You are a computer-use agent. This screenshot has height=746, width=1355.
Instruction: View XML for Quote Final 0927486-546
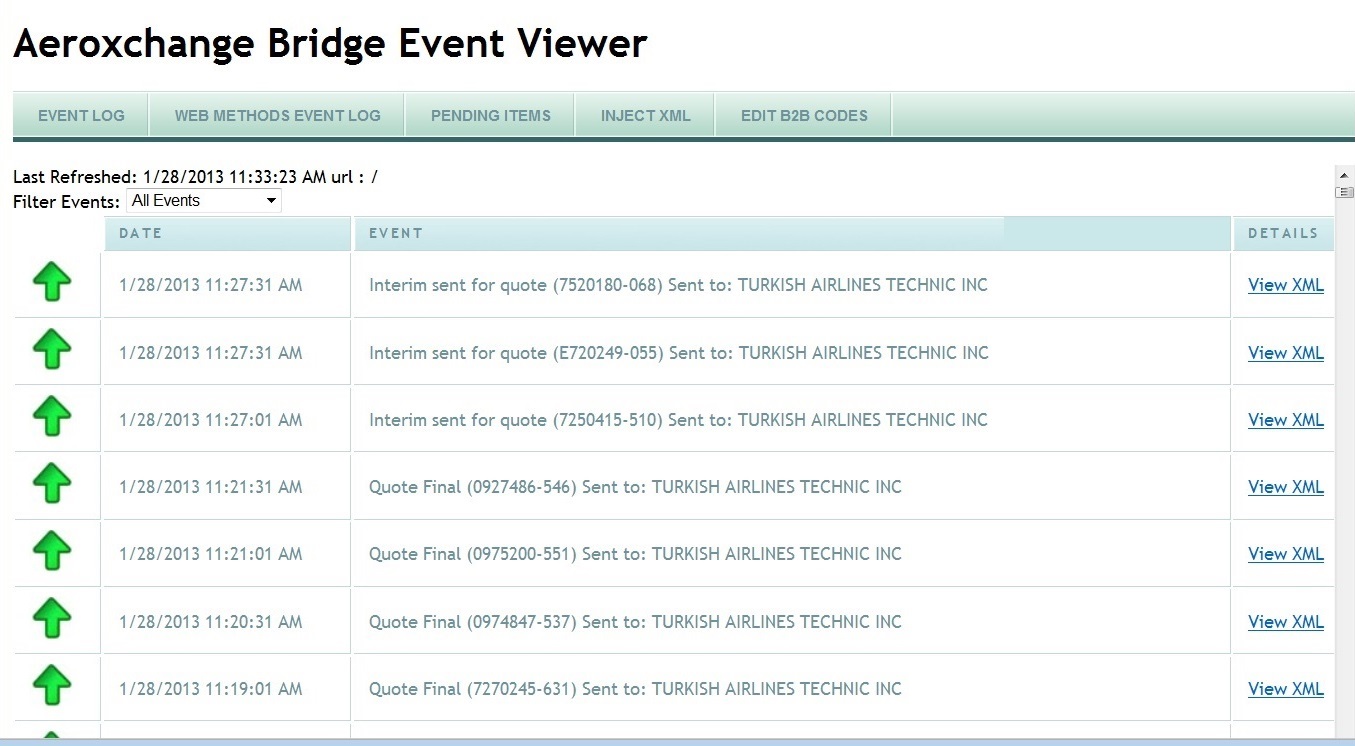tap(1286, 487)
